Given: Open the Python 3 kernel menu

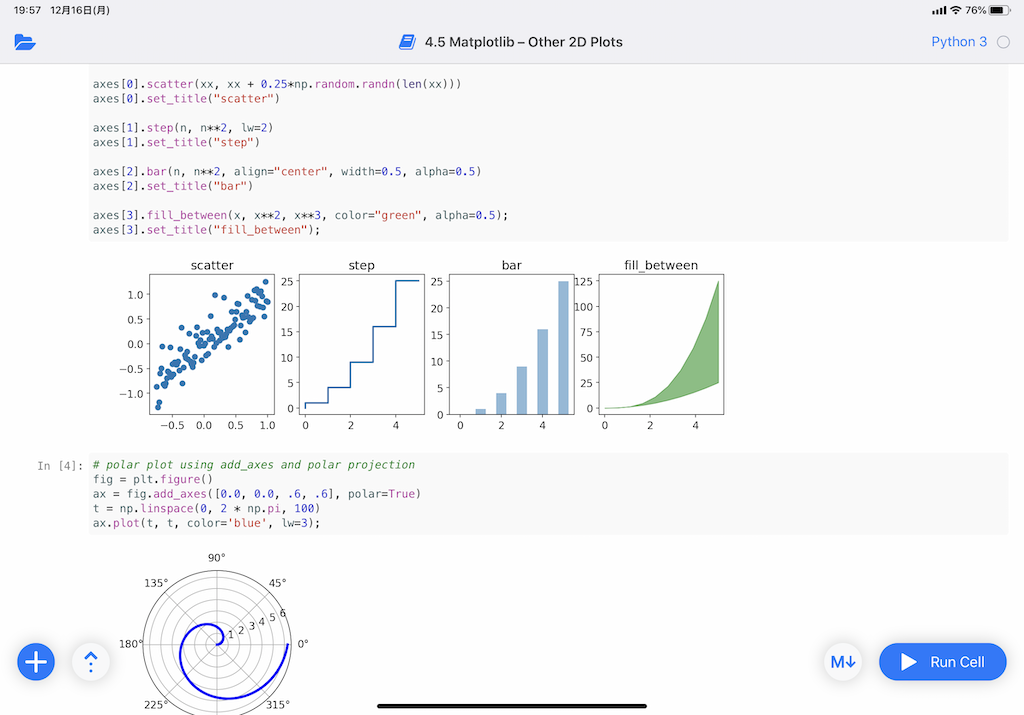Looking at the screenshot, I should coord(959,42).
